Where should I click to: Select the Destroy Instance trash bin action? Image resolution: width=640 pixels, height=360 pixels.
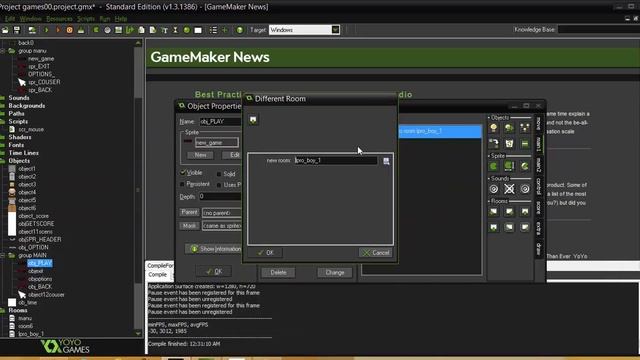[x=509, y=143]
